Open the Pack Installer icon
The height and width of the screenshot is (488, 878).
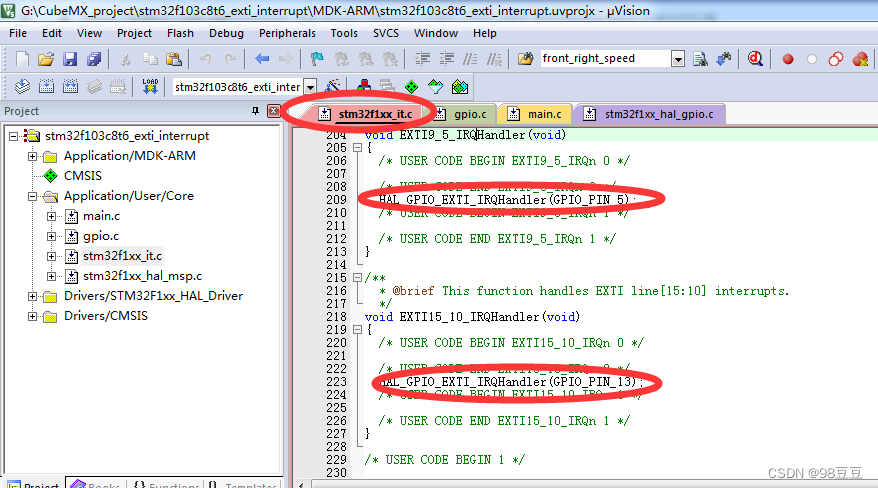(460, 87)
